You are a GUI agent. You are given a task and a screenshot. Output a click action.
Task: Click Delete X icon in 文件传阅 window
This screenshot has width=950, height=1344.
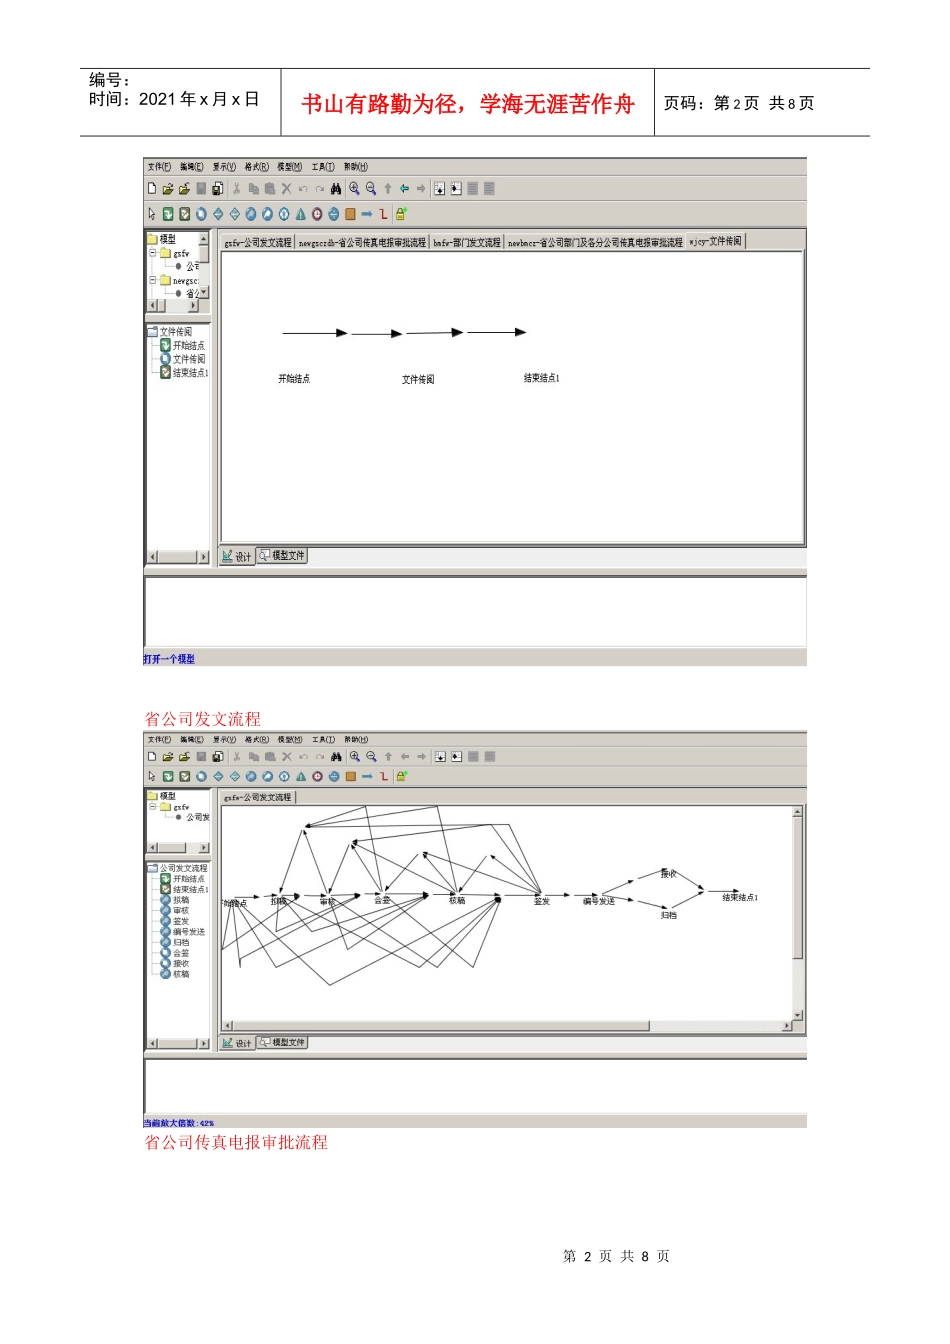pos(286,188)
